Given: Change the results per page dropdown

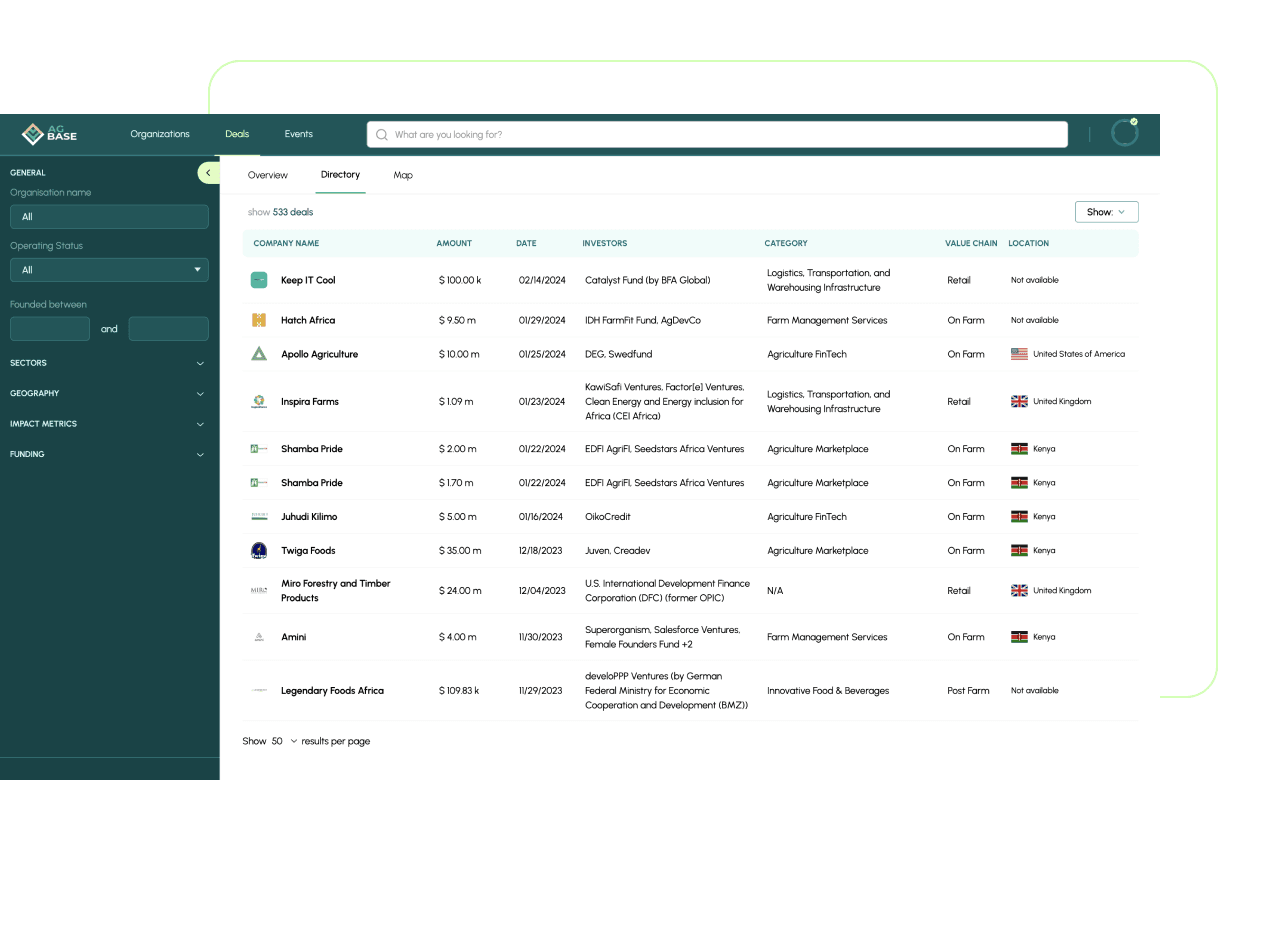Looking at the screenshot, I should (x=284, y=741).
